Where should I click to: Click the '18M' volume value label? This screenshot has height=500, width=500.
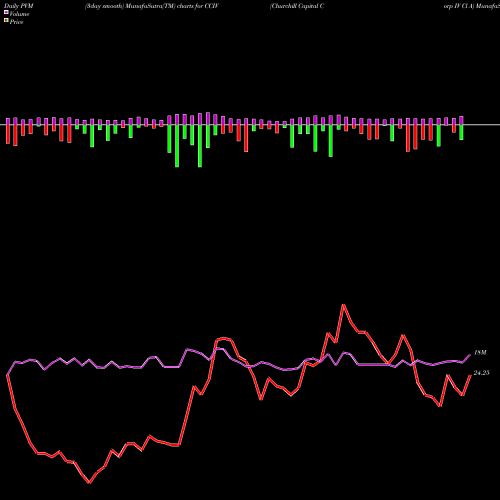point(480,353)
